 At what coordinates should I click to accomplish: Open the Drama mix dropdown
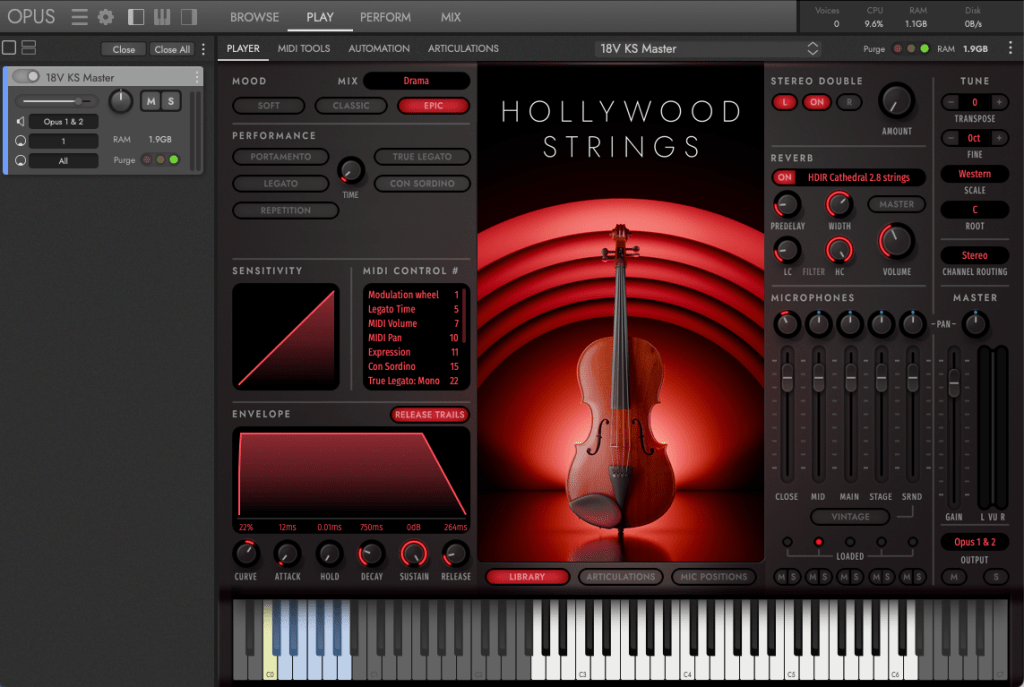416,80
